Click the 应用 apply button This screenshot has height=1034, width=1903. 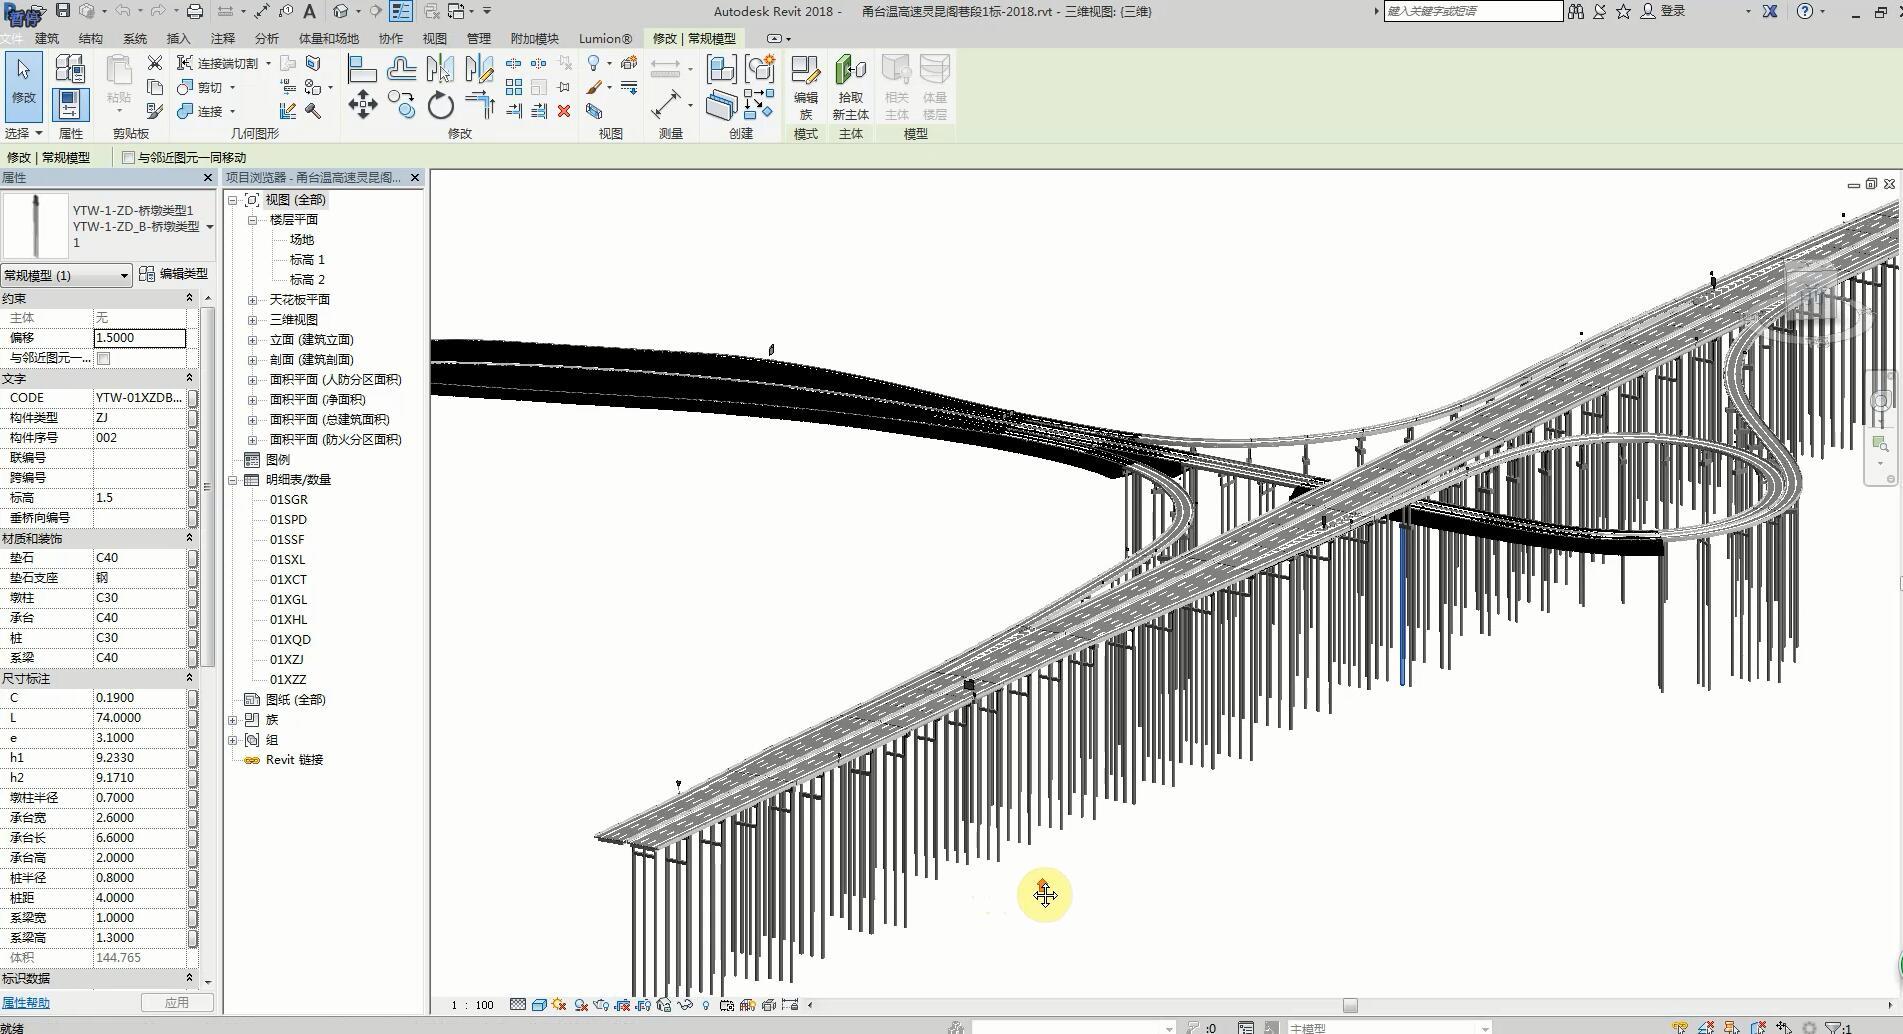[177, 1002]
